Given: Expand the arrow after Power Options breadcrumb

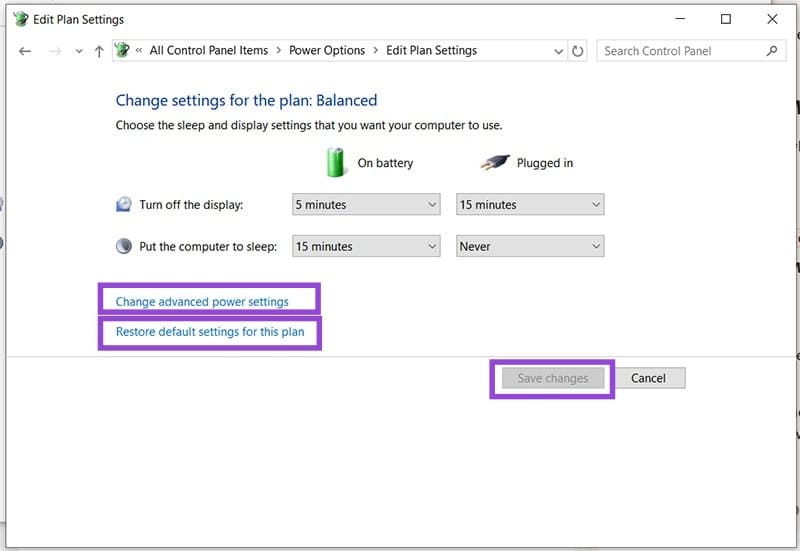Looking at the screenshot, I should tap(376, 51).
